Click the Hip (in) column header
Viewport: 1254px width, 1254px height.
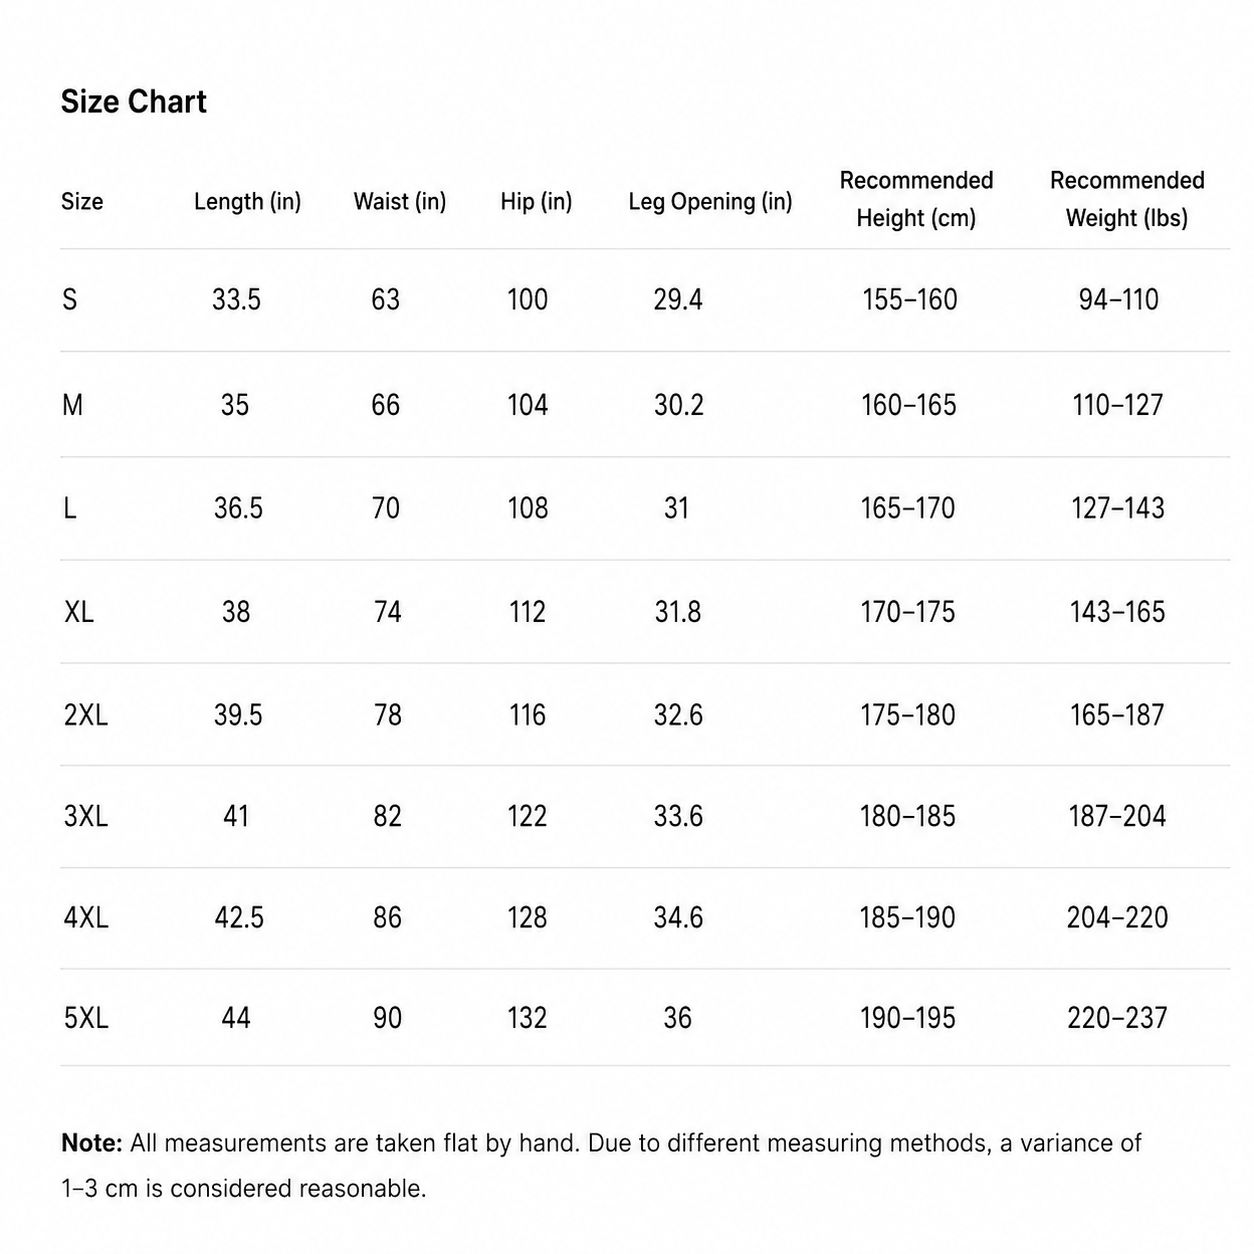pos(536,201)
